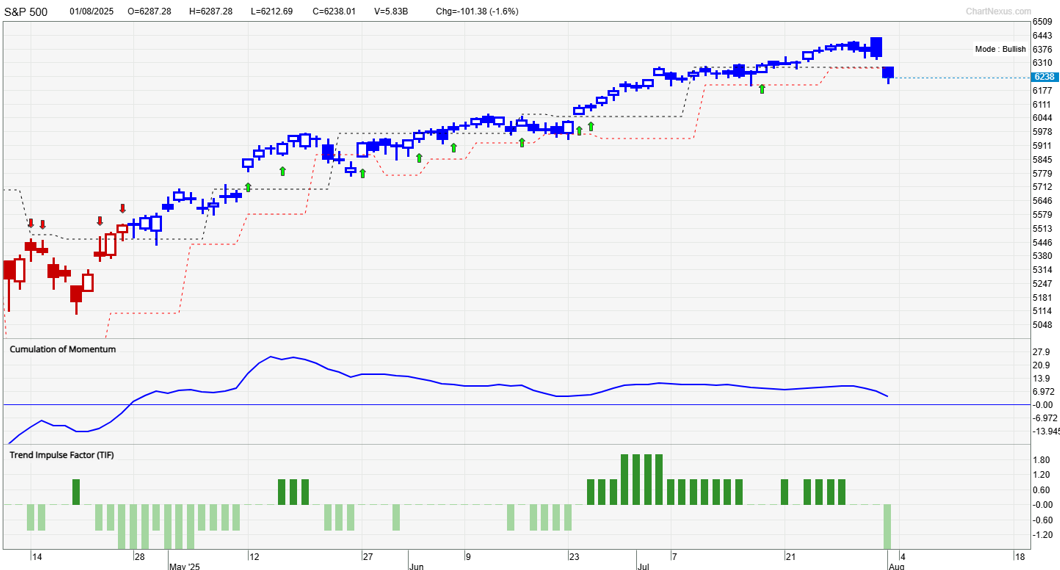Click the May '25 month label
The width and height of the screenshot is (1060, 570).
pyautogui.click(x=185, y=566)
